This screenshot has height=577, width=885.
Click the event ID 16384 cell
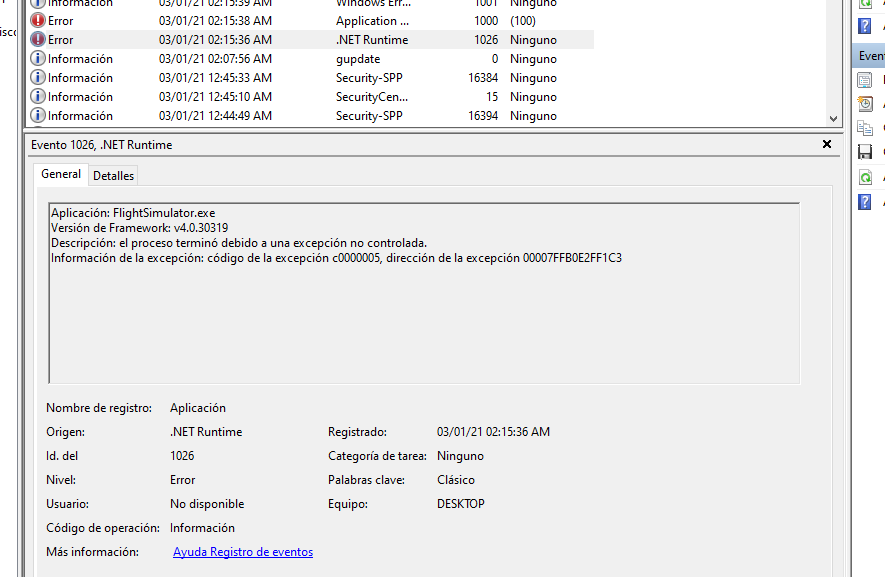(483, 77)
